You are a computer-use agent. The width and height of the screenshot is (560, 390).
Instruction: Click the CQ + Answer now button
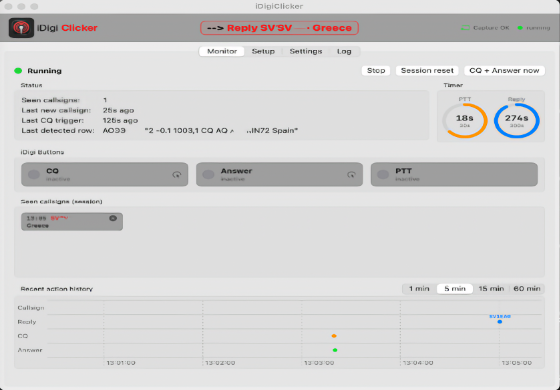pyautogui.click(x=504, y=71)
